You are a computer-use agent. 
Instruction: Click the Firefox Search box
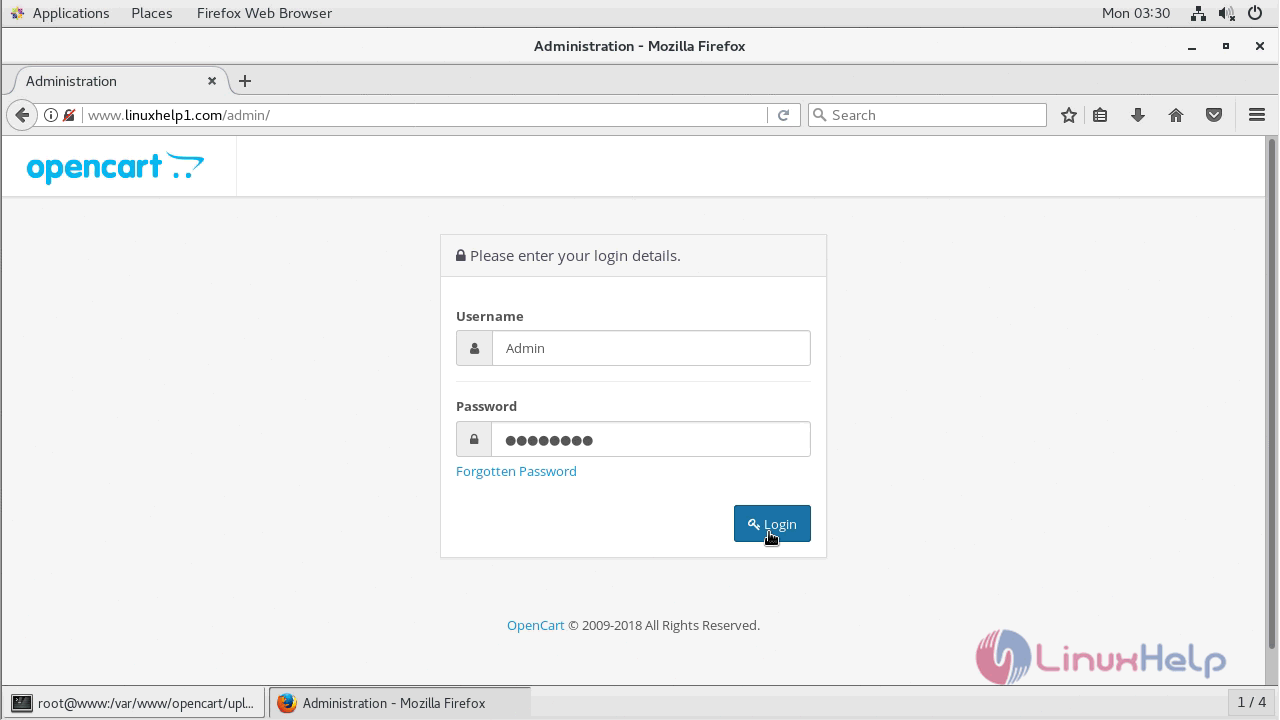[x=927, y=115]
